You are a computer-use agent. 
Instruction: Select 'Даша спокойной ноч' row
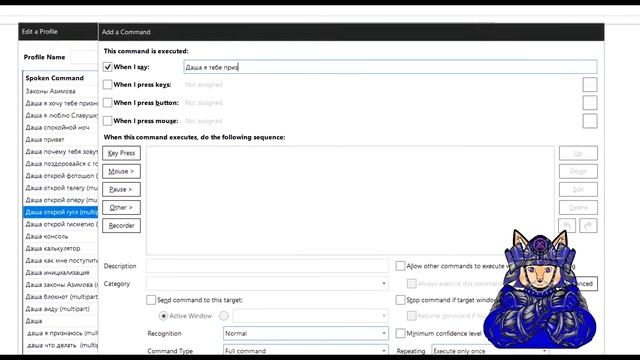click(60, 127)
